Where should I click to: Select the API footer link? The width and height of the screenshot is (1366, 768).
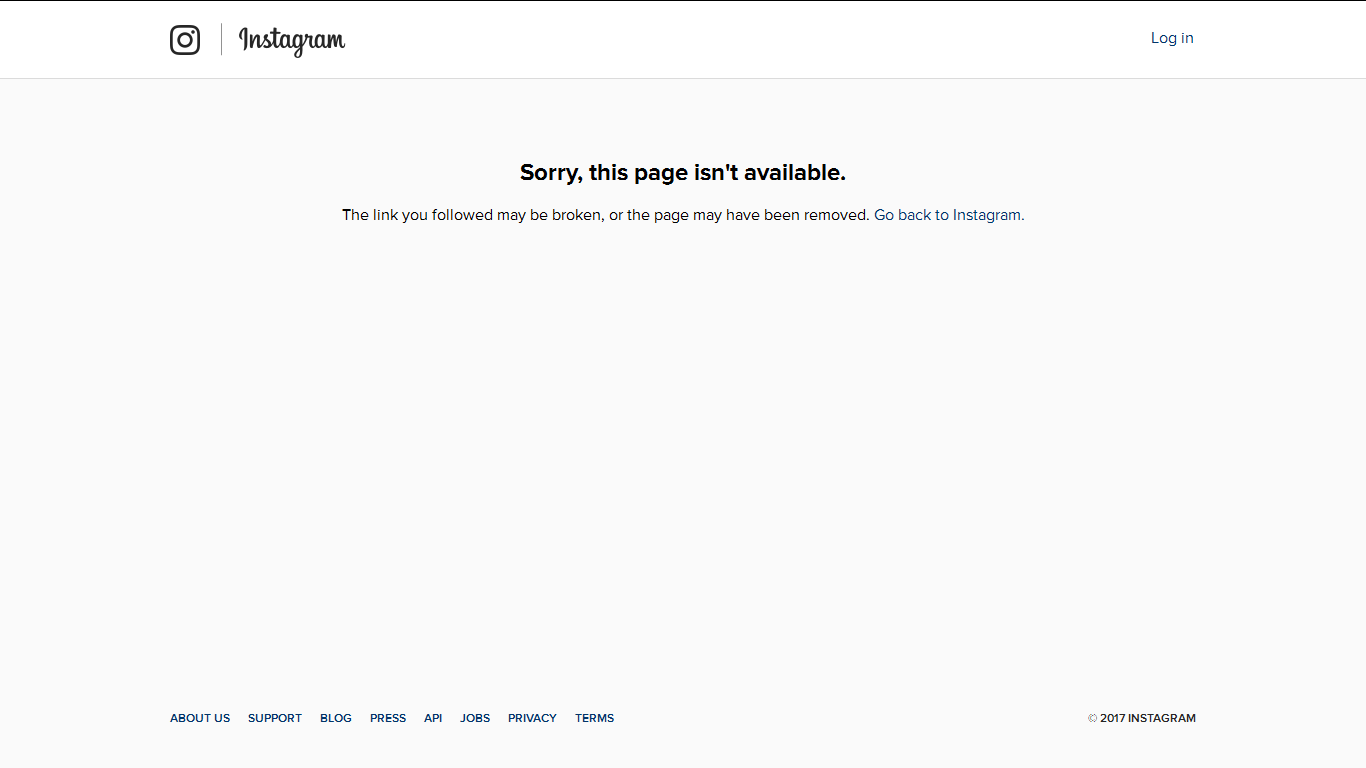click(x=433, y=718)
